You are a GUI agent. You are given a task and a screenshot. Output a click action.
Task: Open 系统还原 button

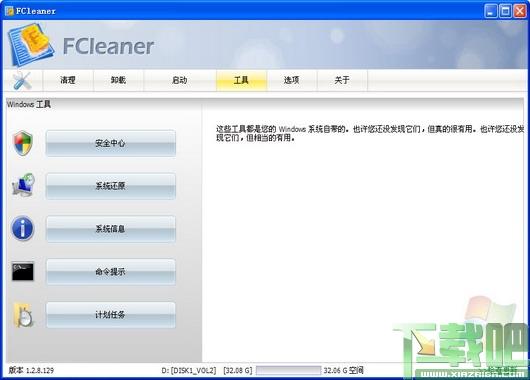[x=111, y=186]
